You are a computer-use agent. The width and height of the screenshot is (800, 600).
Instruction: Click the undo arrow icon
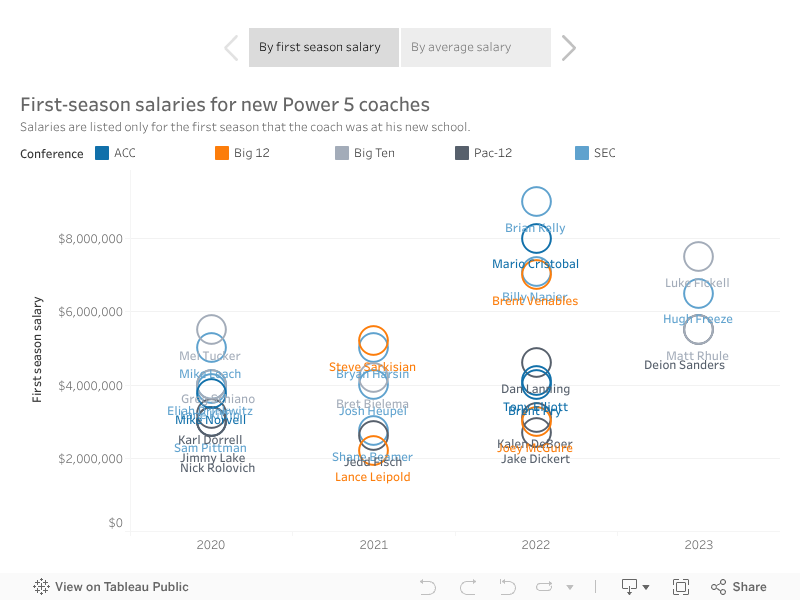[428, 587]
